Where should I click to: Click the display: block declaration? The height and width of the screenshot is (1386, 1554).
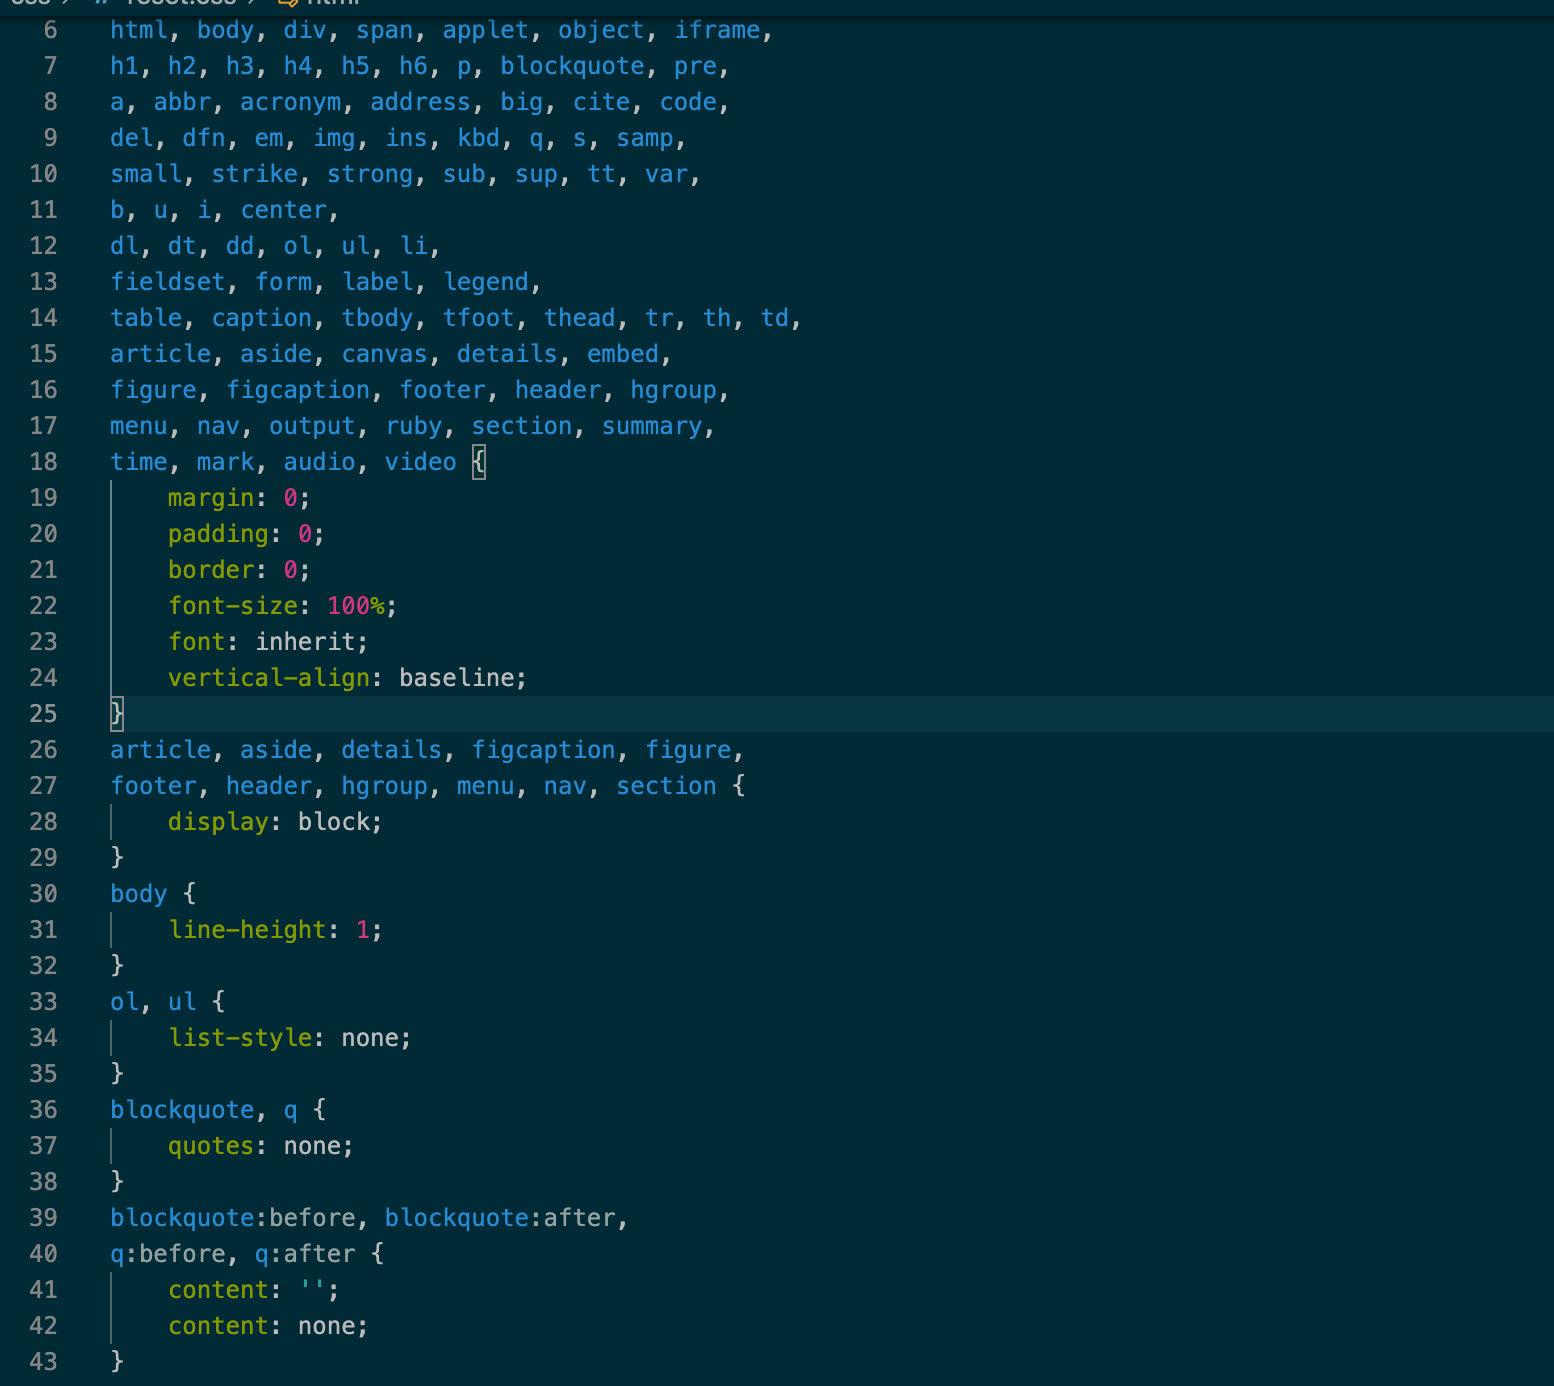click(270, 821)
